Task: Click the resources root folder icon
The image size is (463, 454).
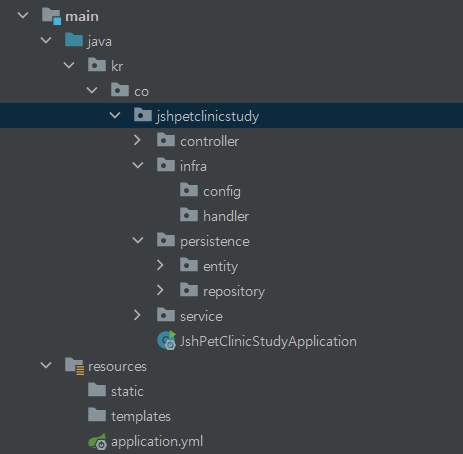Action: pos(75,366)
